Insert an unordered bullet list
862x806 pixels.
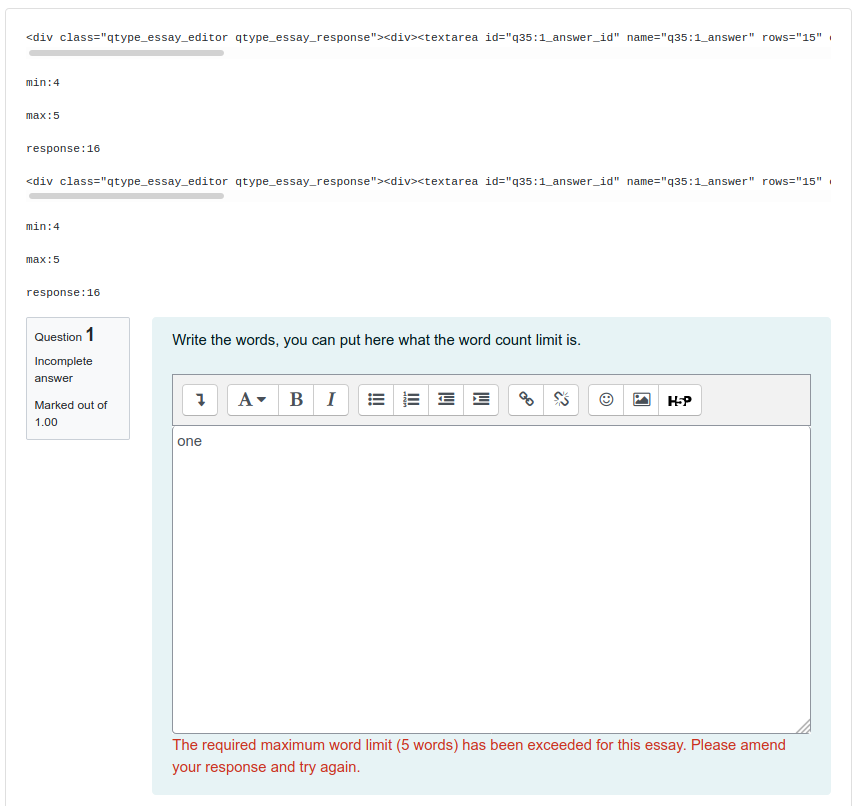(x=376, y=400)
